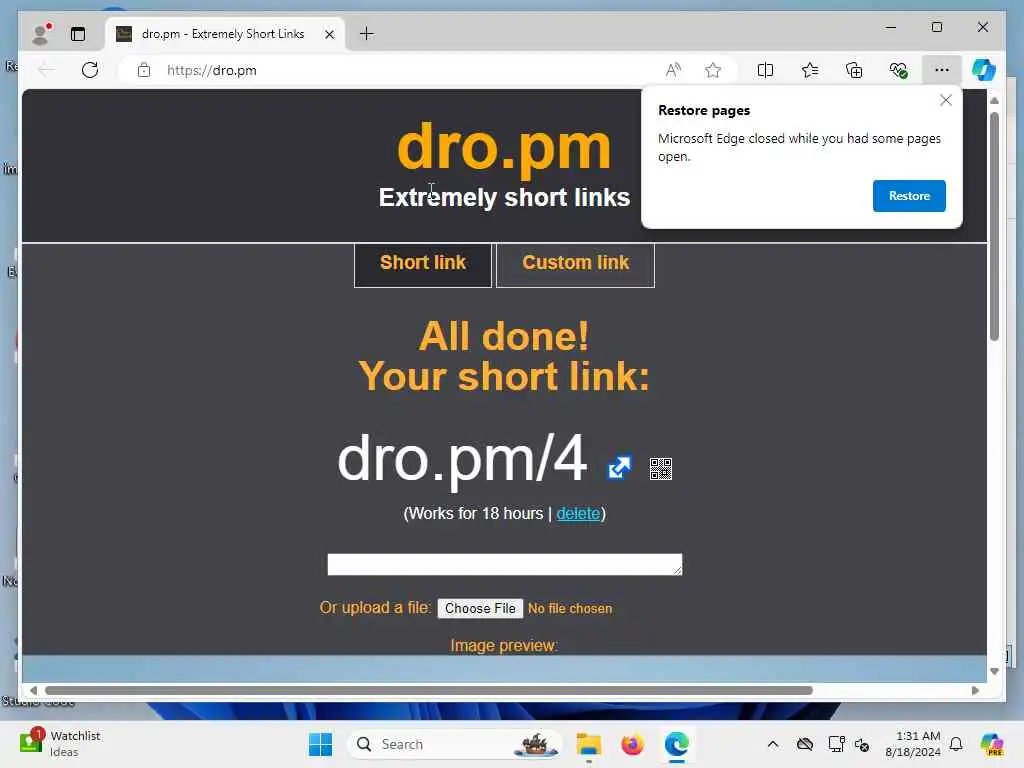Open the Windows Start menu
The image size is (1024, 768).
[x=320, y=744]
